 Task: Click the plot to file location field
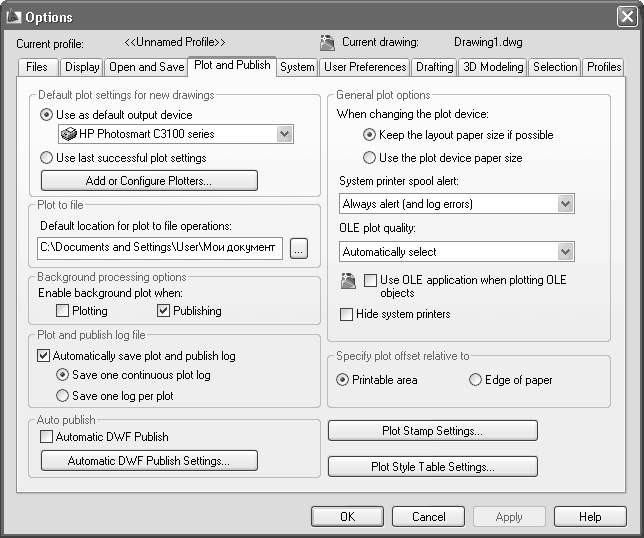[x=161, y=249]
